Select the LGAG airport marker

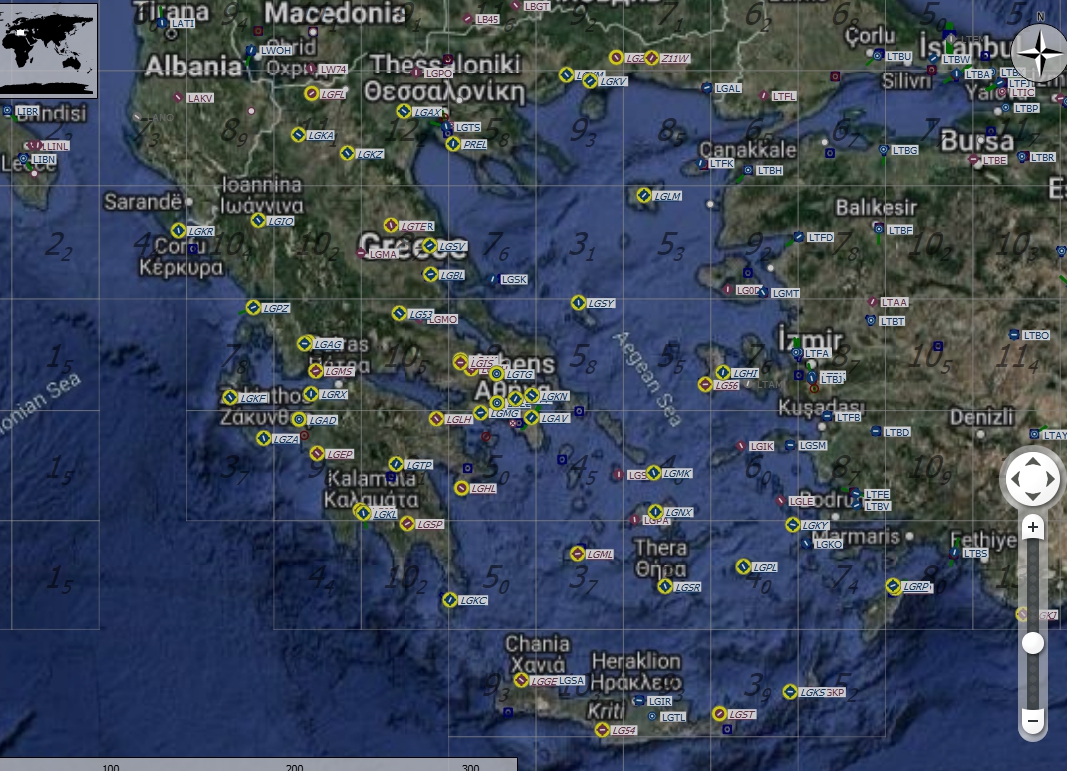pyautogui.click(x=305, y=344)
